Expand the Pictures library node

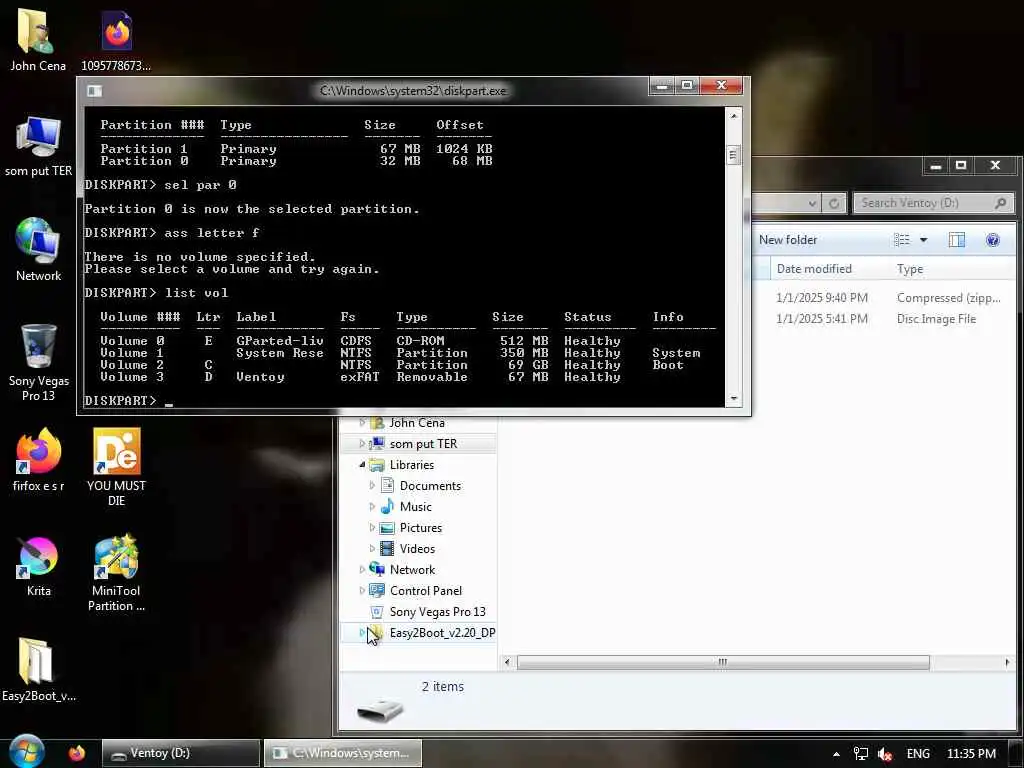tap(372, 527)
